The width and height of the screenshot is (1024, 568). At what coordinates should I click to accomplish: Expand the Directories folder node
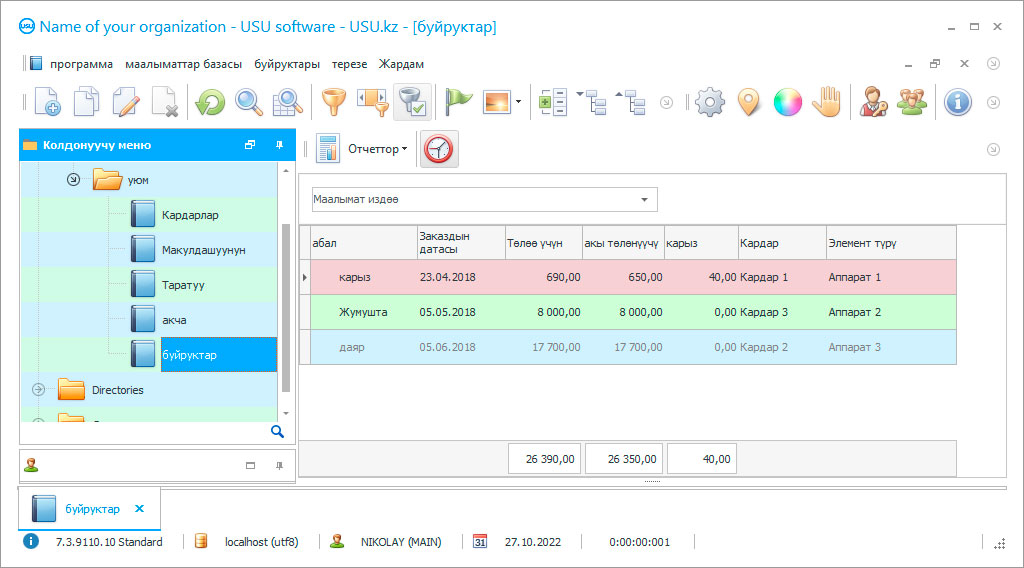coord(39,390)
